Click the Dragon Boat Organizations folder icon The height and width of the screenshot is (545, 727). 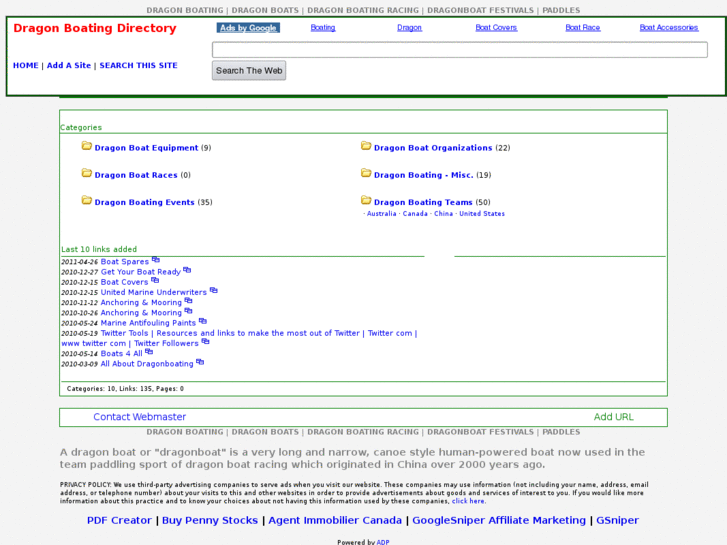366,146
